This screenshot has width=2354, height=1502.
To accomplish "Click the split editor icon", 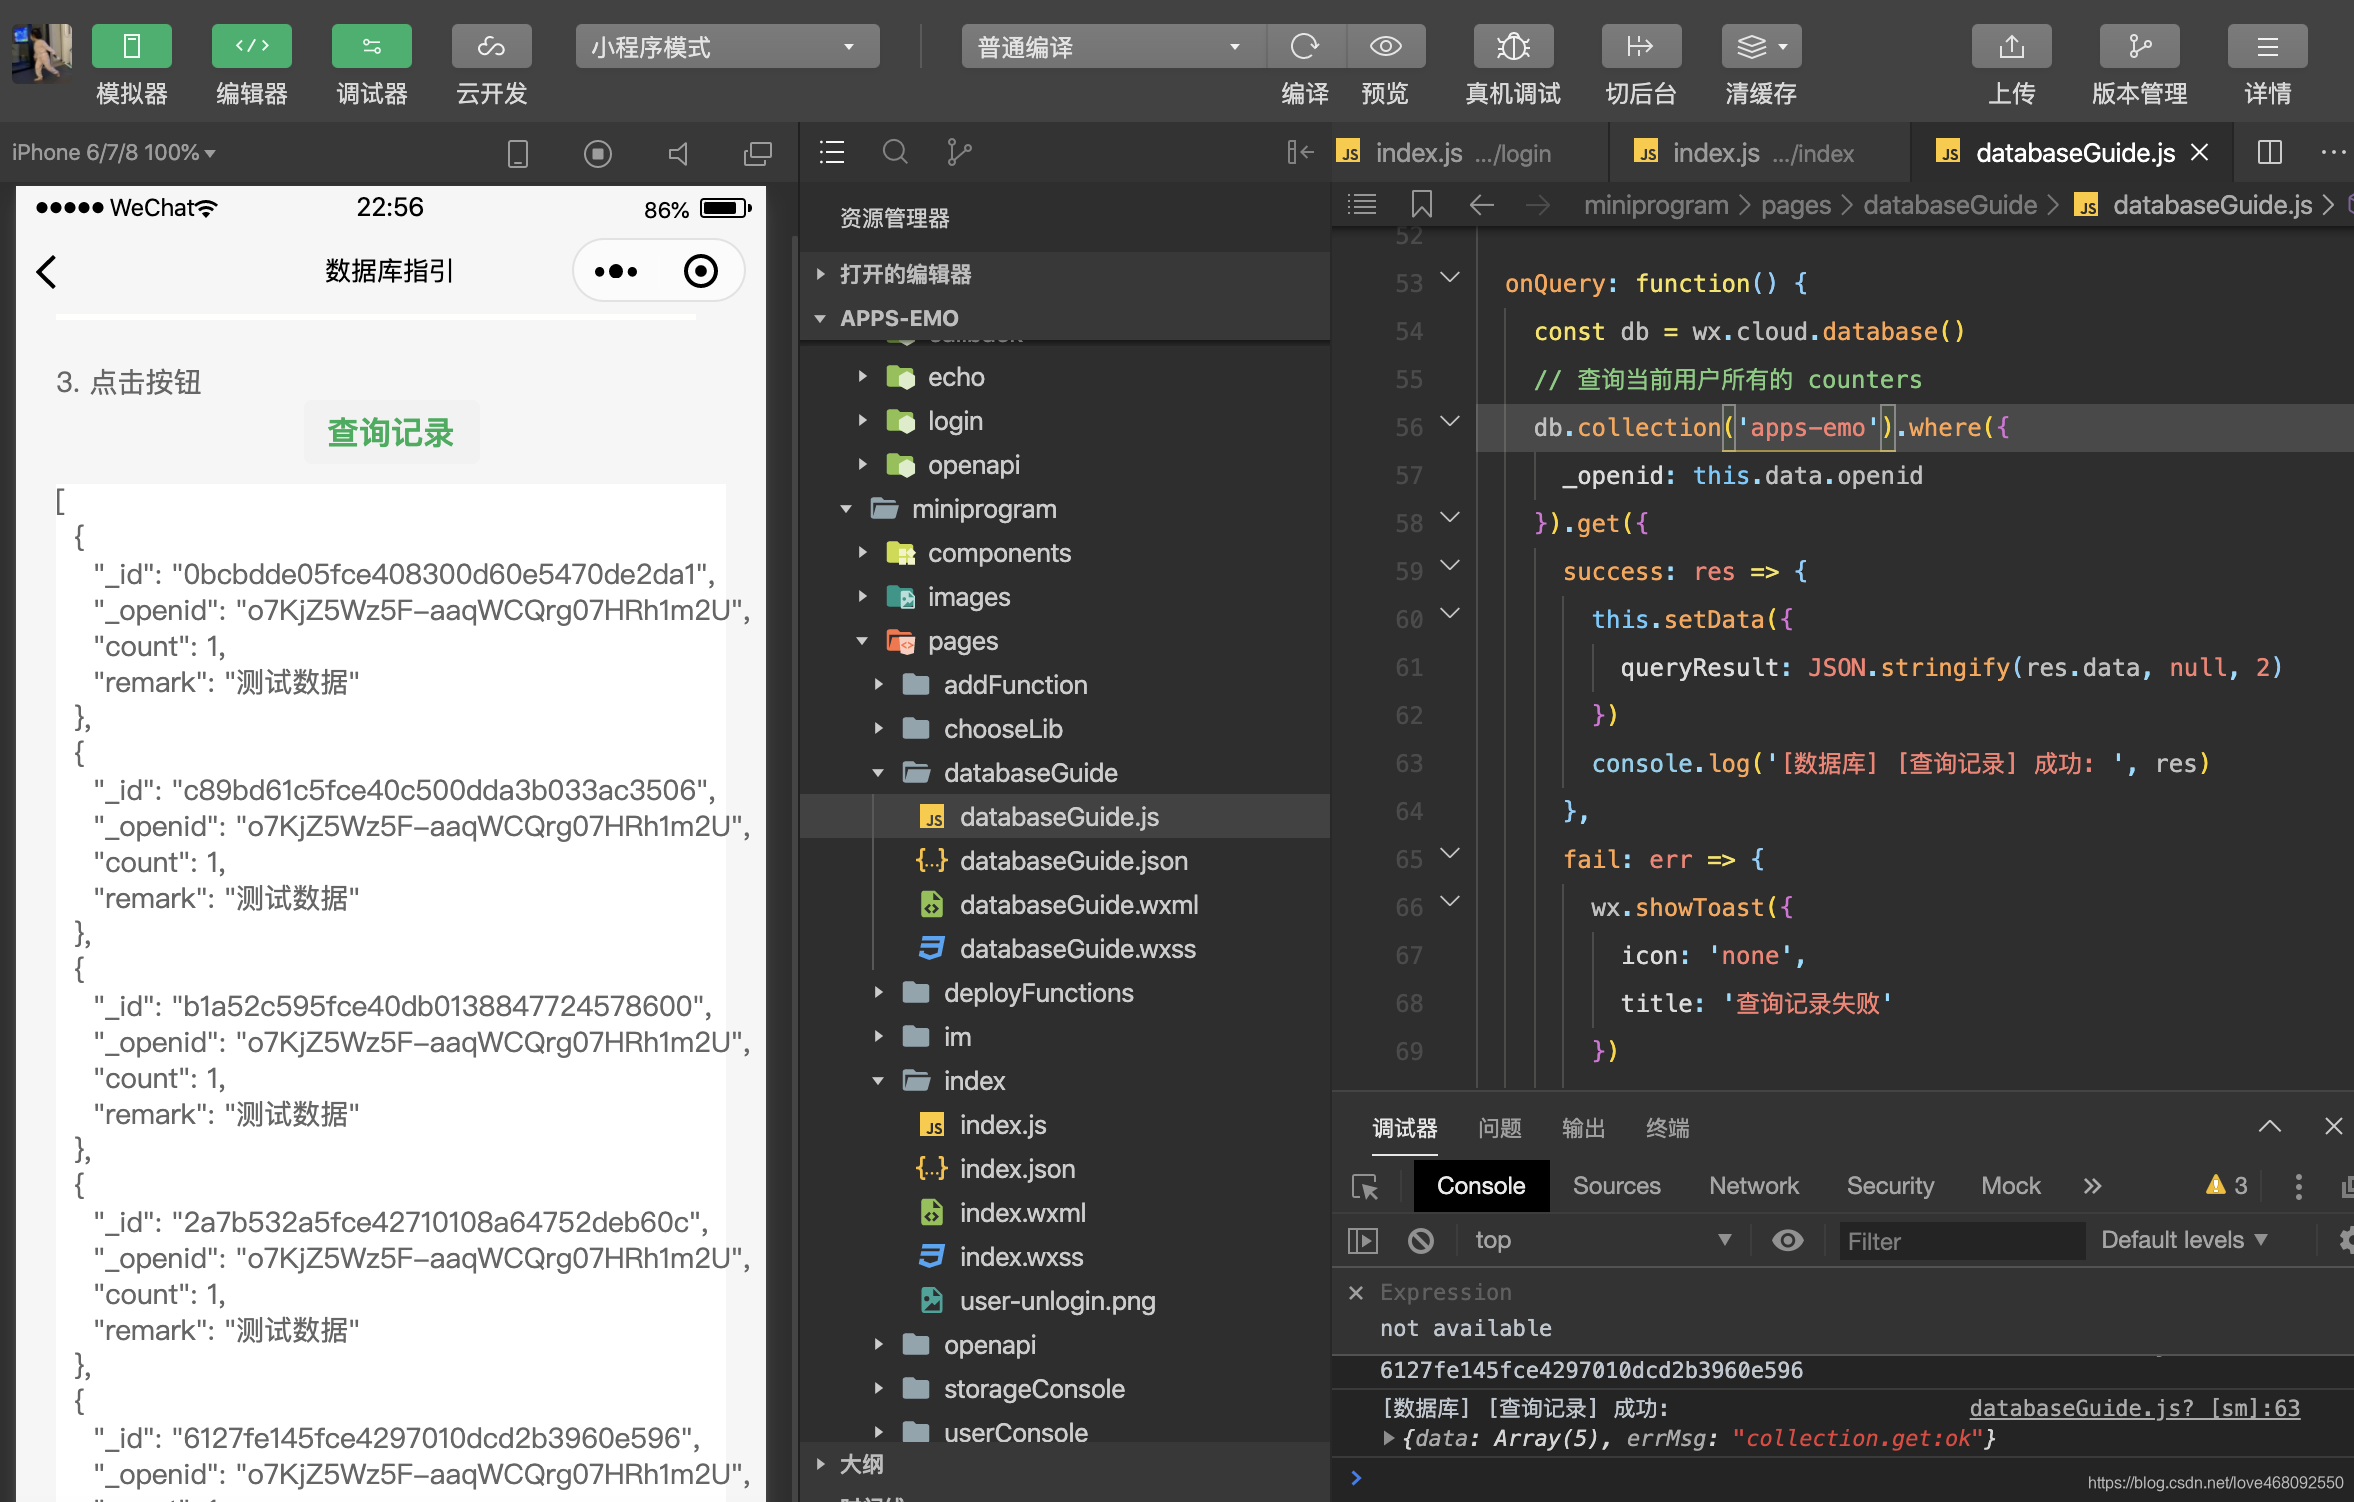I will (2269, 152).
